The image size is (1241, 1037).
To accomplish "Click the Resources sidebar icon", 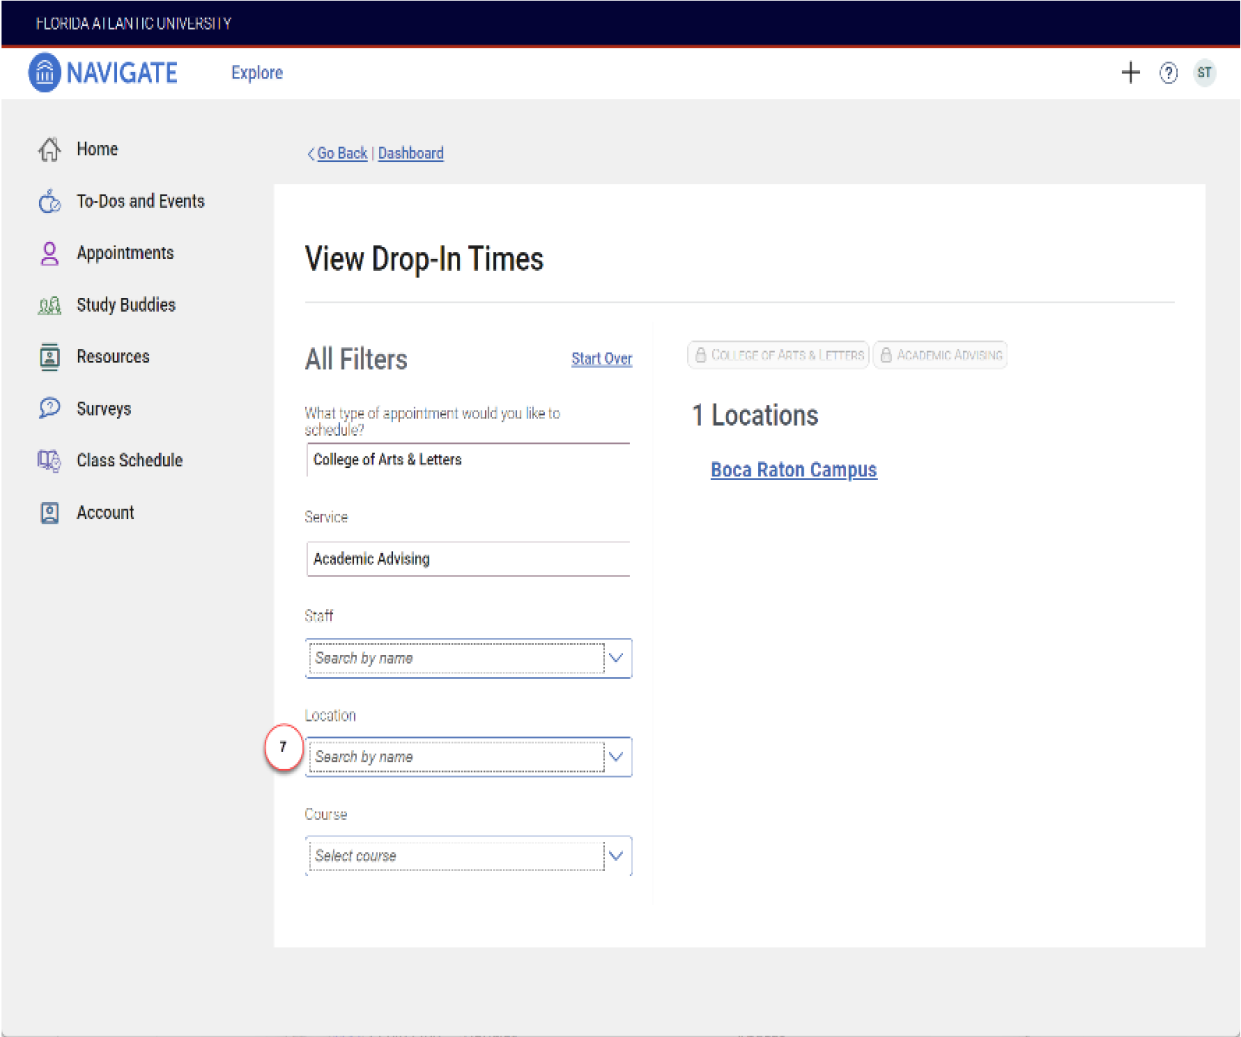I will coord(49,357).
